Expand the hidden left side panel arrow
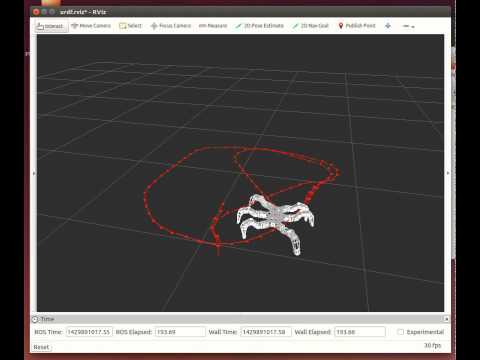Viewport: 480px width, 360px height. 33,173
